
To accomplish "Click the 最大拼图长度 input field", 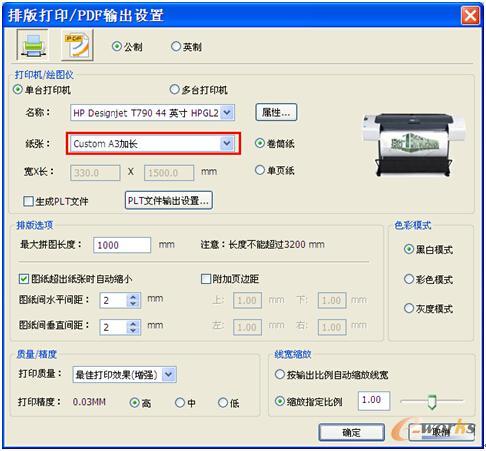I will tap(122, 245).
